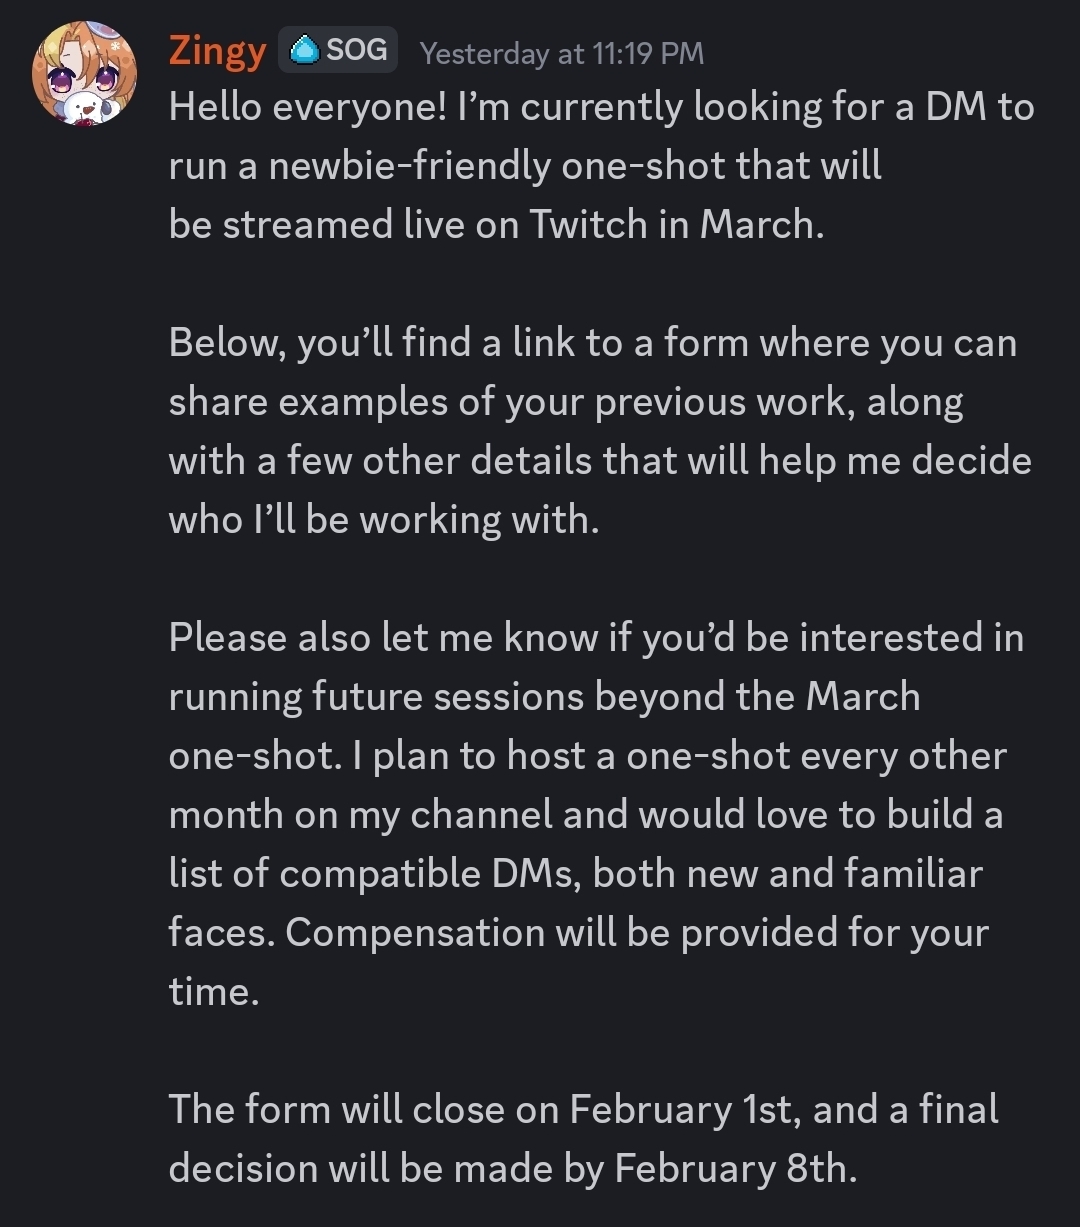
Task: Click the words 'compatible DMs' in the message
Action: [x=430, y=874]
